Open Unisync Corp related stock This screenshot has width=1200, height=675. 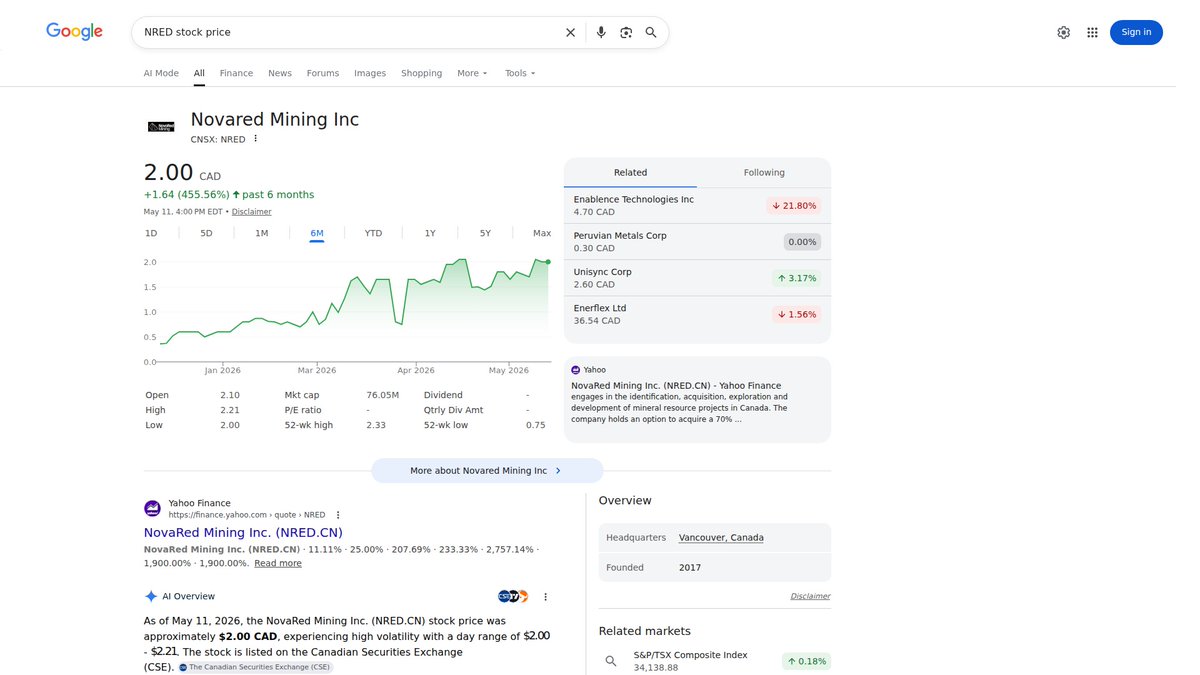coord(697,278)
